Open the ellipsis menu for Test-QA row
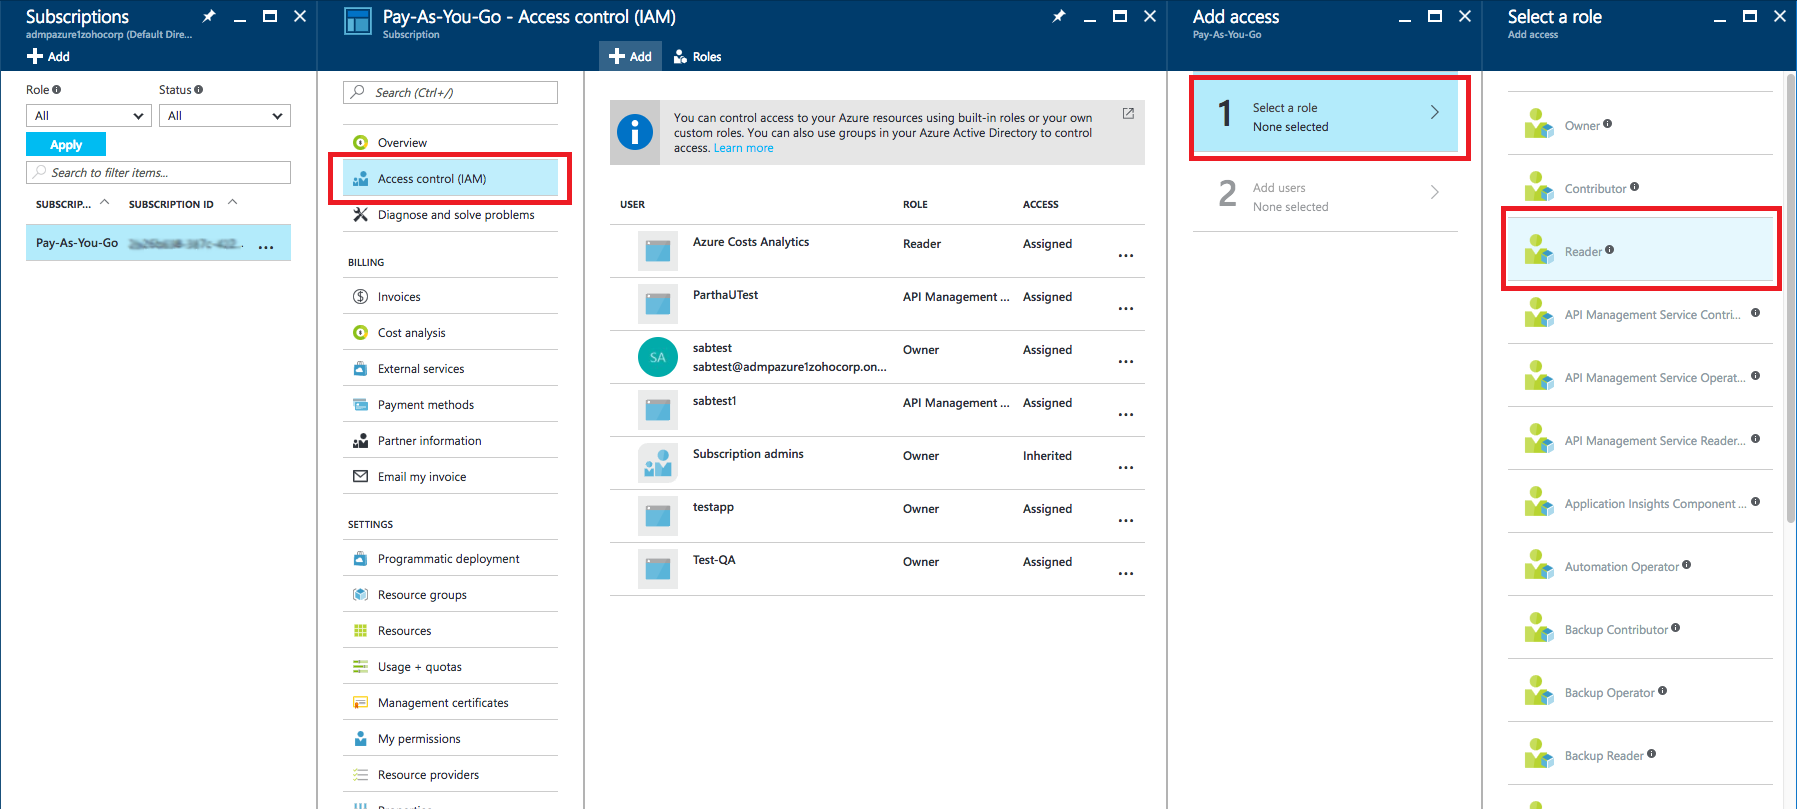Screen dimensions: 1797x809 [x=1125, y=574]
